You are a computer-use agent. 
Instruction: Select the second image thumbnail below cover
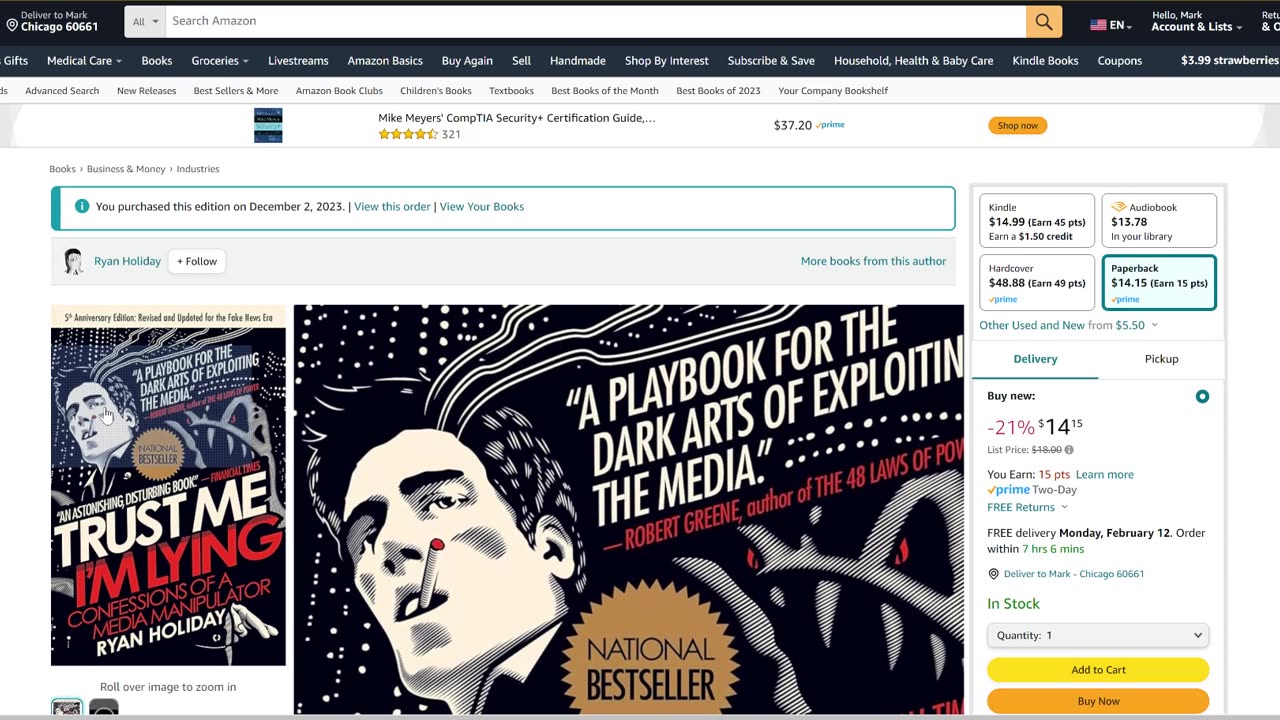[104, 708]
